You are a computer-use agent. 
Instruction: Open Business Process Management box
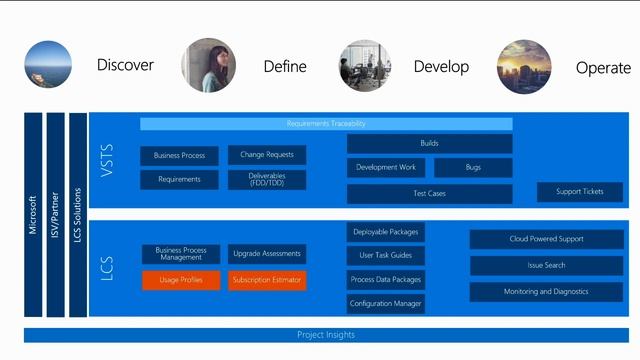pos(181,254)
